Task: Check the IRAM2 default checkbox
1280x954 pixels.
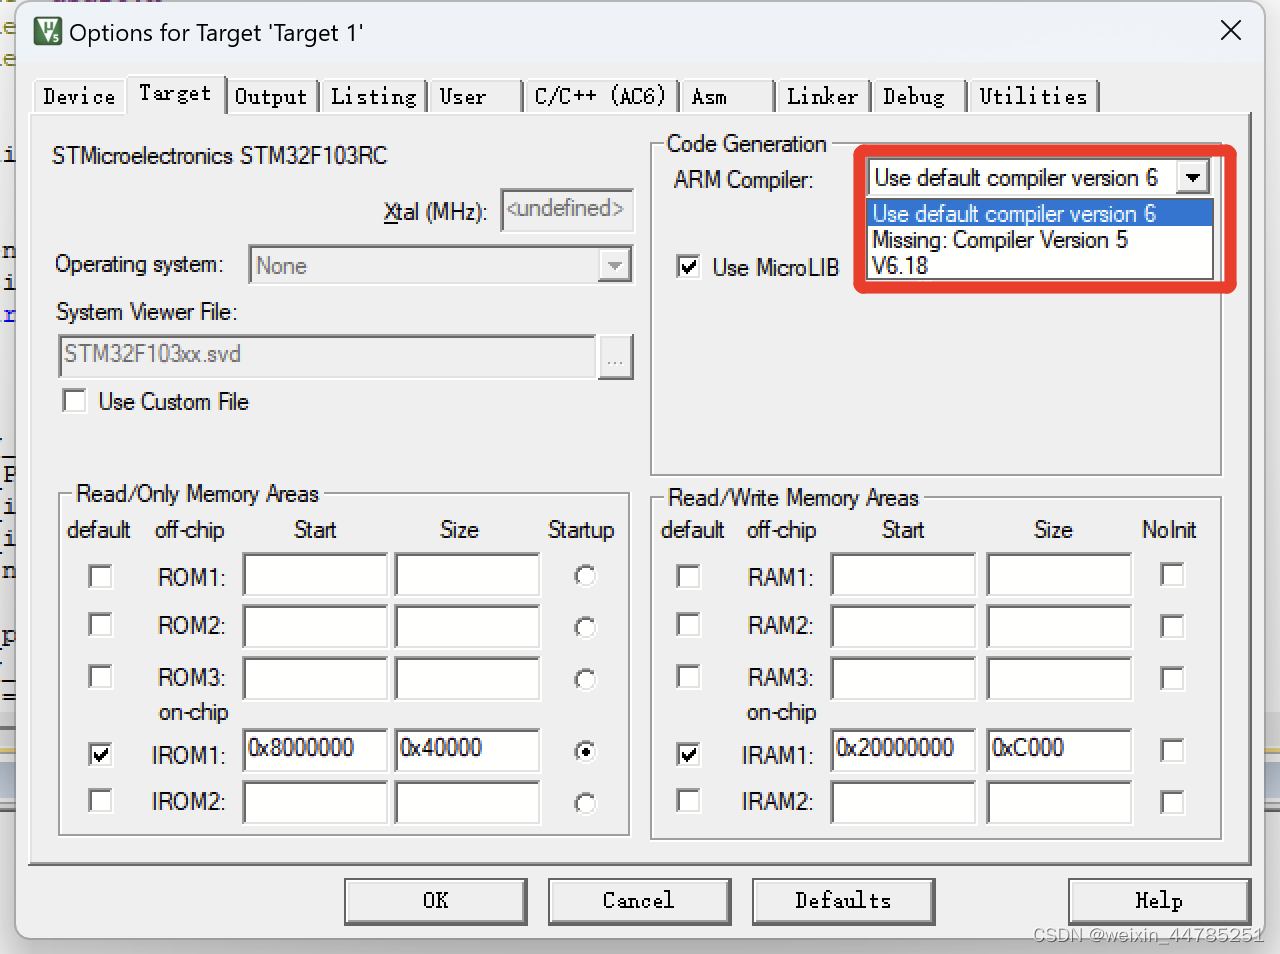Action: (688, 801)
